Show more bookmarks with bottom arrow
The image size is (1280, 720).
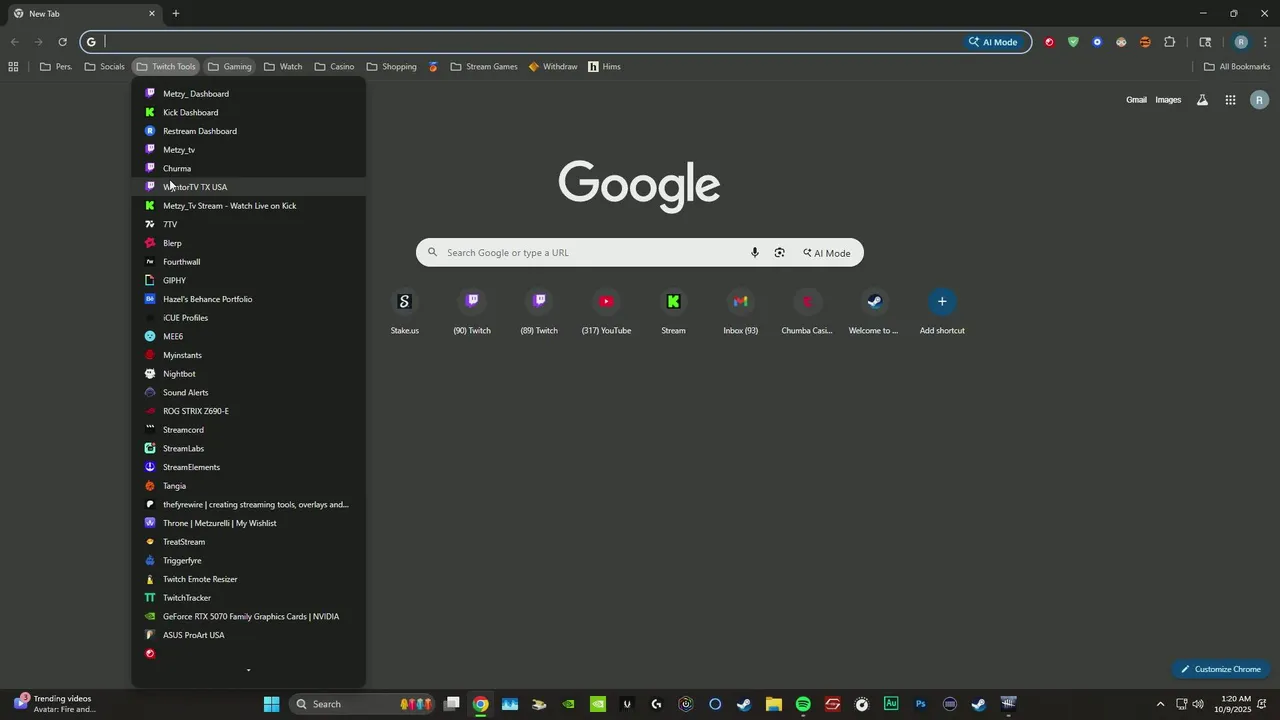pos(248,671)
